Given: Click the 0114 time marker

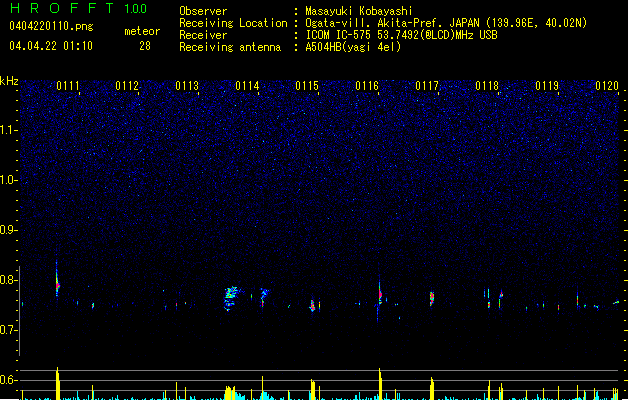Looking at the screenshot, I should pos(247,86).
